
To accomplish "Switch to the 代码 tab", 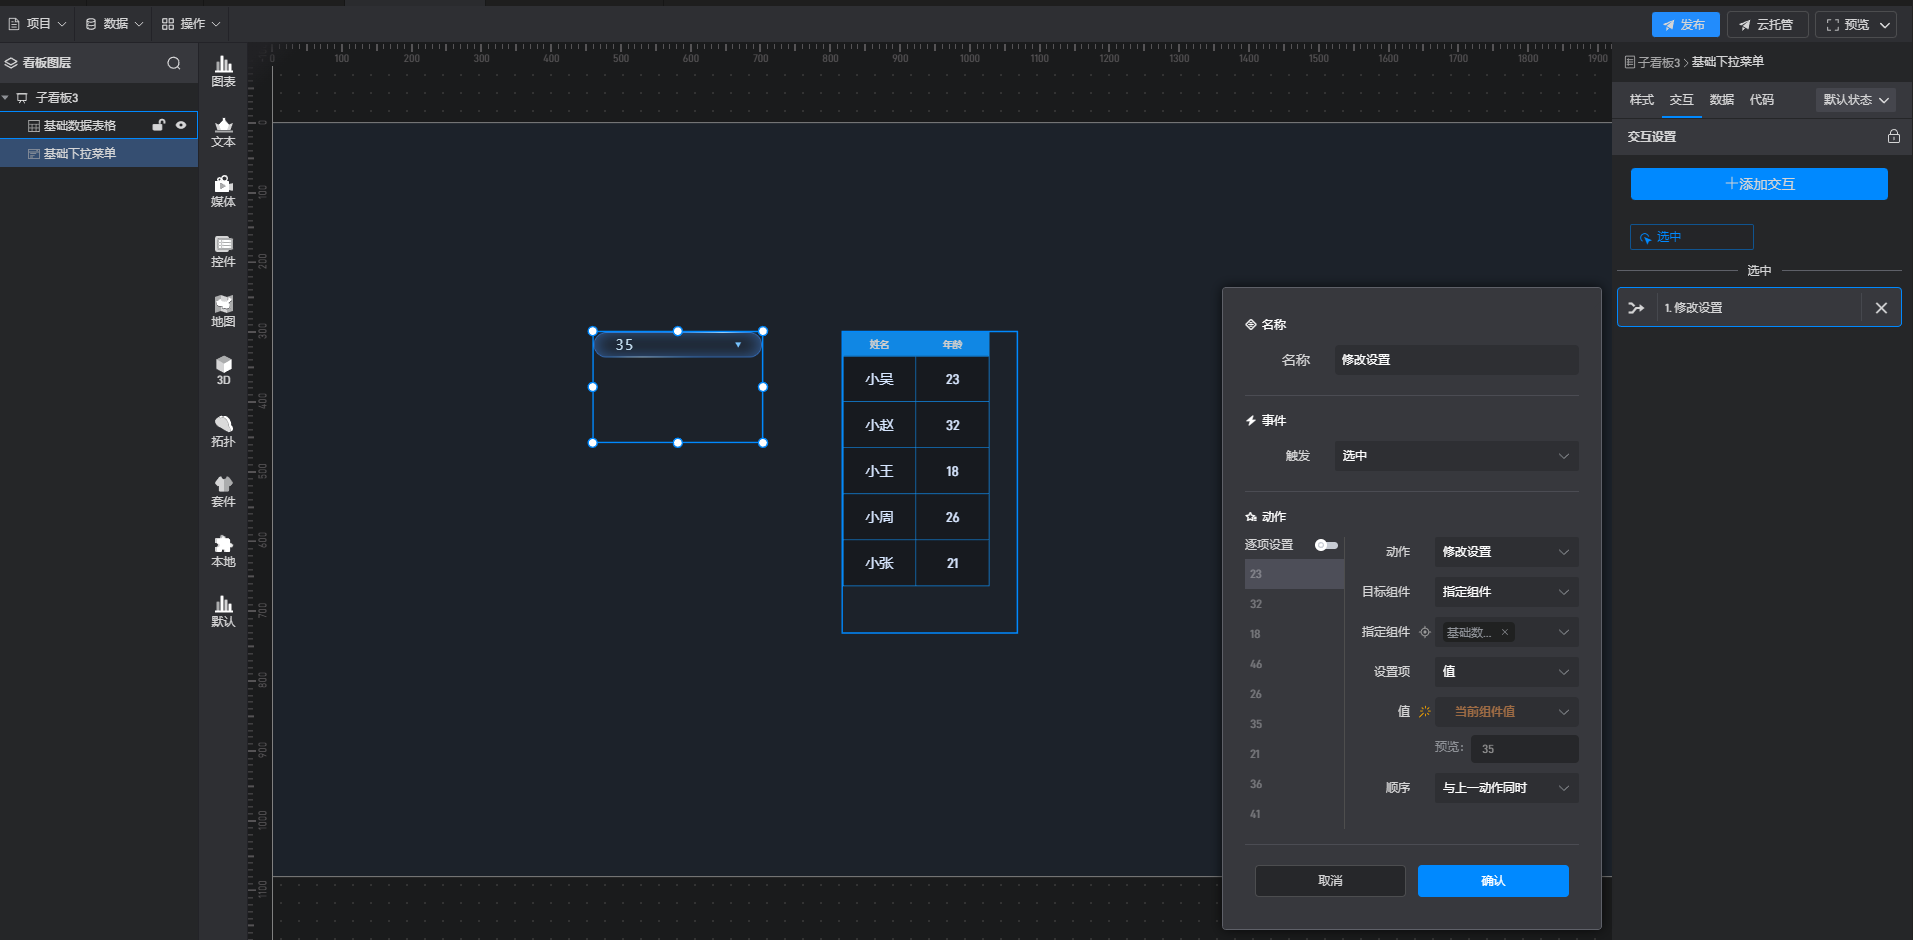I will pos(1761,100).
